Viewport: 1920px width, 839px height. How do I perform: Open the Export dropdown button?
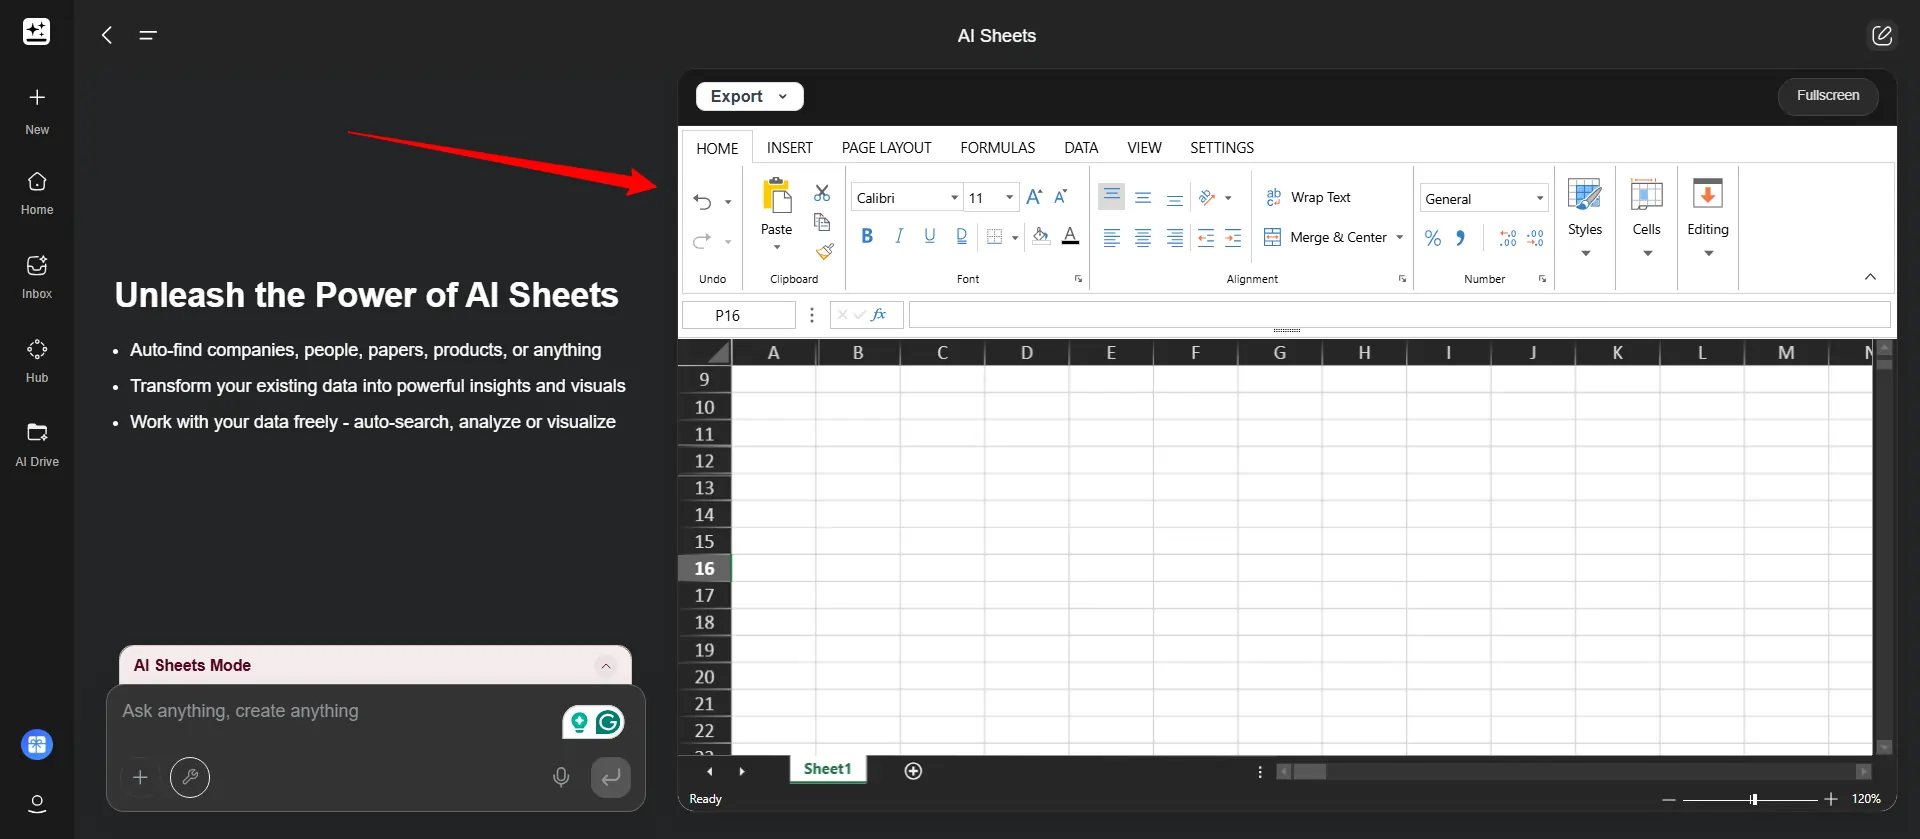749,96
